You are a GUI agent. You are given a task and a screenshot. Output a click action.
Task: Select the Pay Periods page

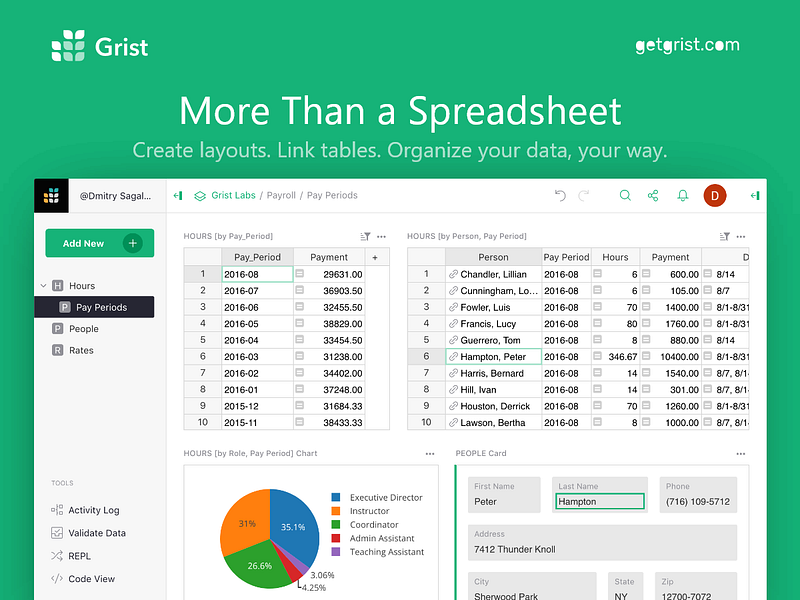click(x=94, y=307)
